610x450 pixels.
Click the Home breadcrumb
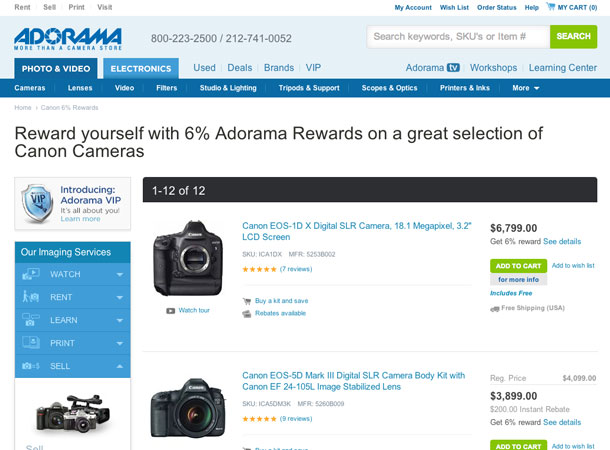[x=23, y=108]
